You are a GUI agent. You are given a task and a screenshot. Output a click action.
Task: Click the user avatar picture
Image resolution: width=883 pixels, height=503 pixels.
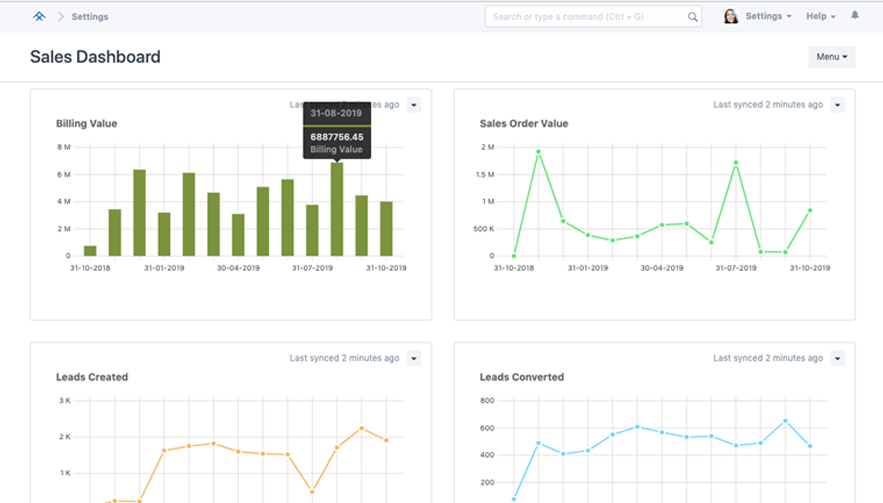click(731, 17)
